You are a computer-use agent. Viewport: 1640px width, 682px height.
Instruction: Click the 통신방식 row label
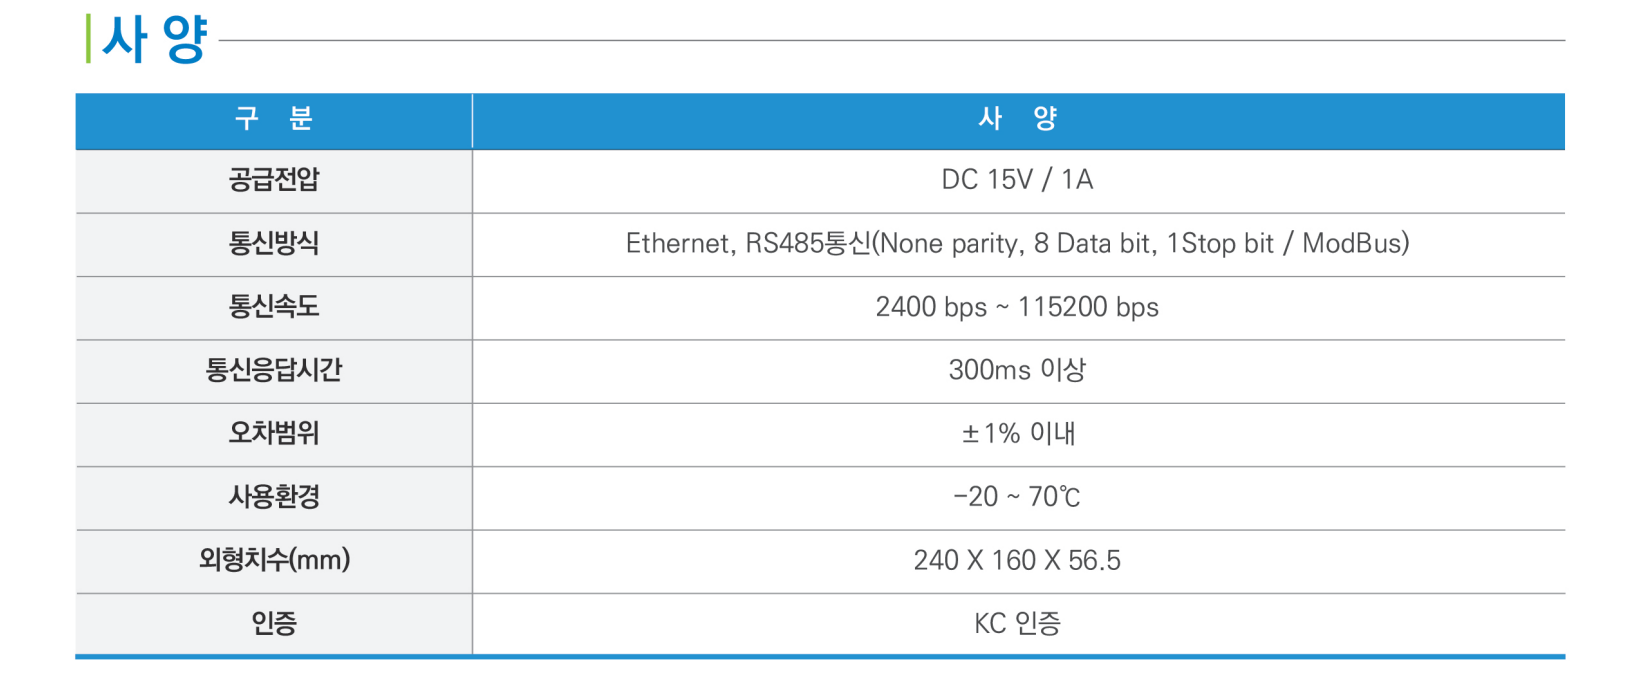[274, 243]
